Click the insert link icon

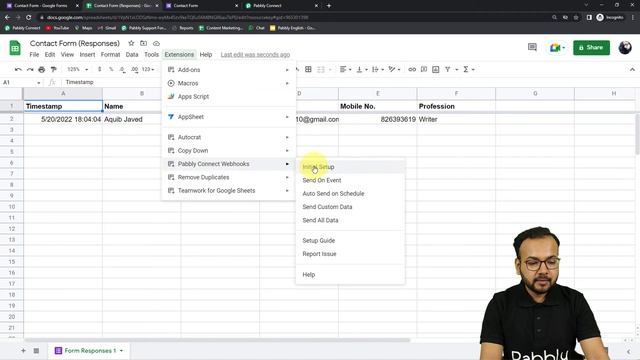[412, 69]
